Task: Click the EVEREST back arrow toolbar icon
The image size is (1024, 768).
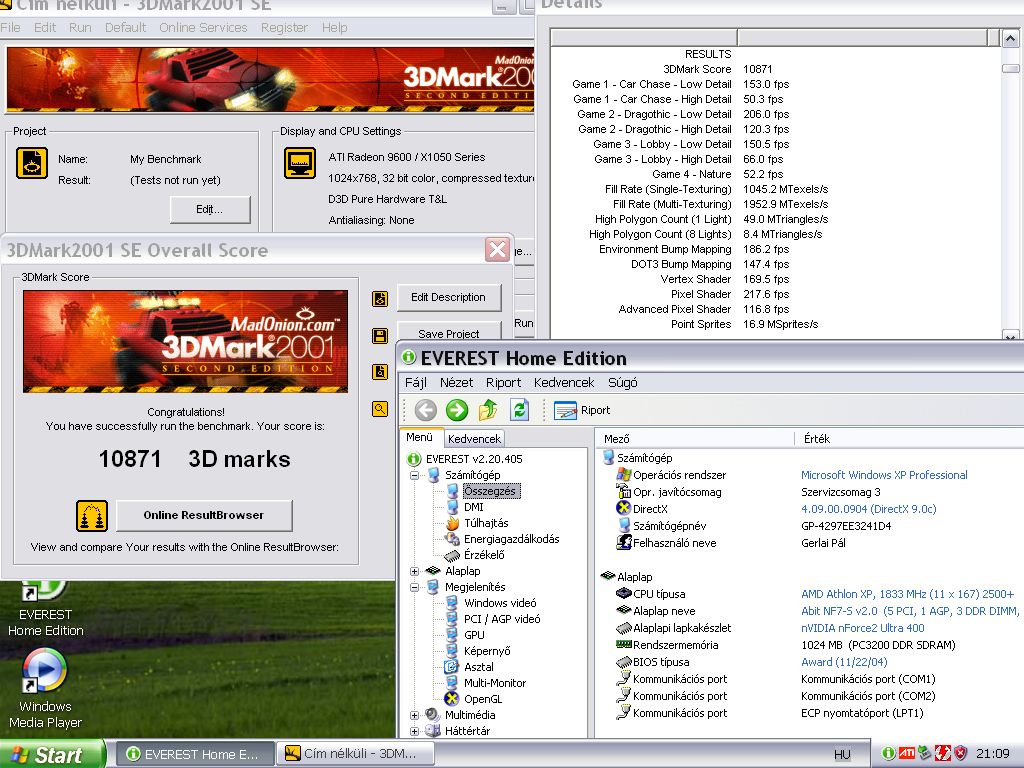Action: (426, 410)
